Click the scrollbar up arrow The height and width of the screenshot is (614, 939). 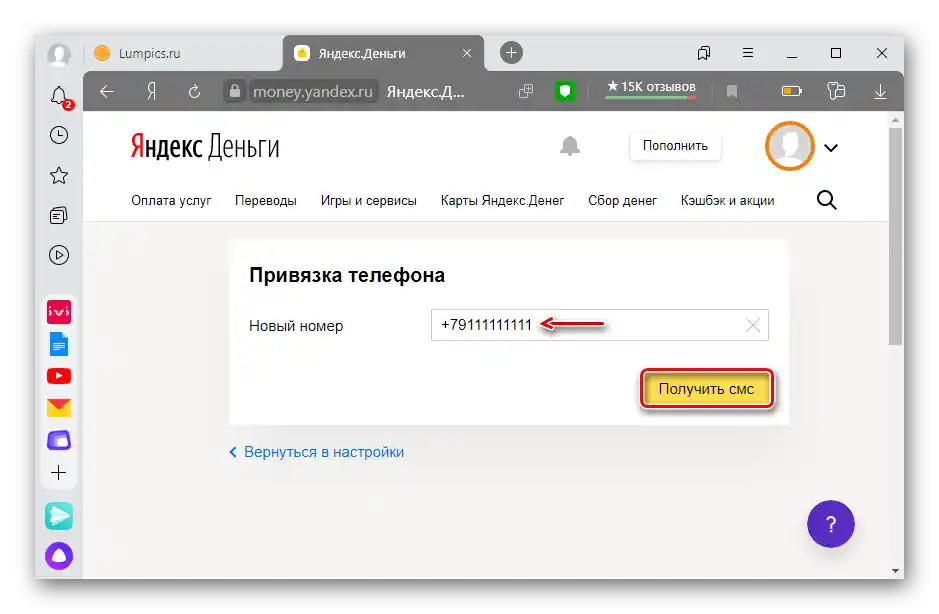point(895,120)
